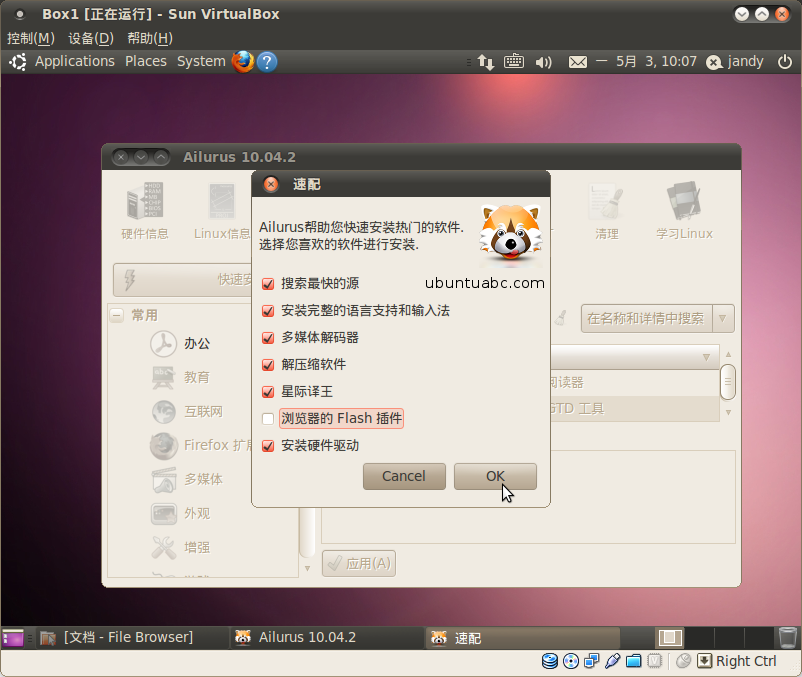Confirm the 速配 dialog with OK
802x677 pixels.
coord(495,477)
